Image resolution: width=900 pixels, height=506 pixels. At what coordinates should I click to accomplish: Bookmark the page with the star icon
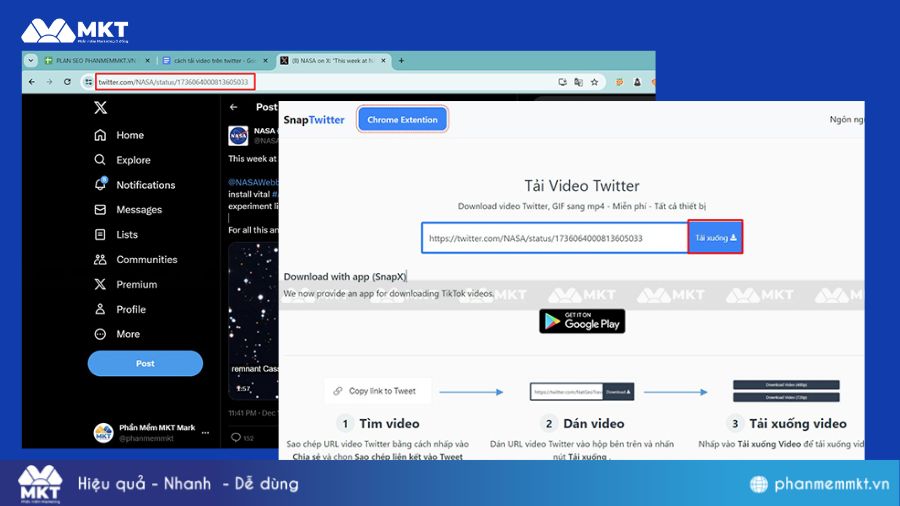tap(595, 82)
